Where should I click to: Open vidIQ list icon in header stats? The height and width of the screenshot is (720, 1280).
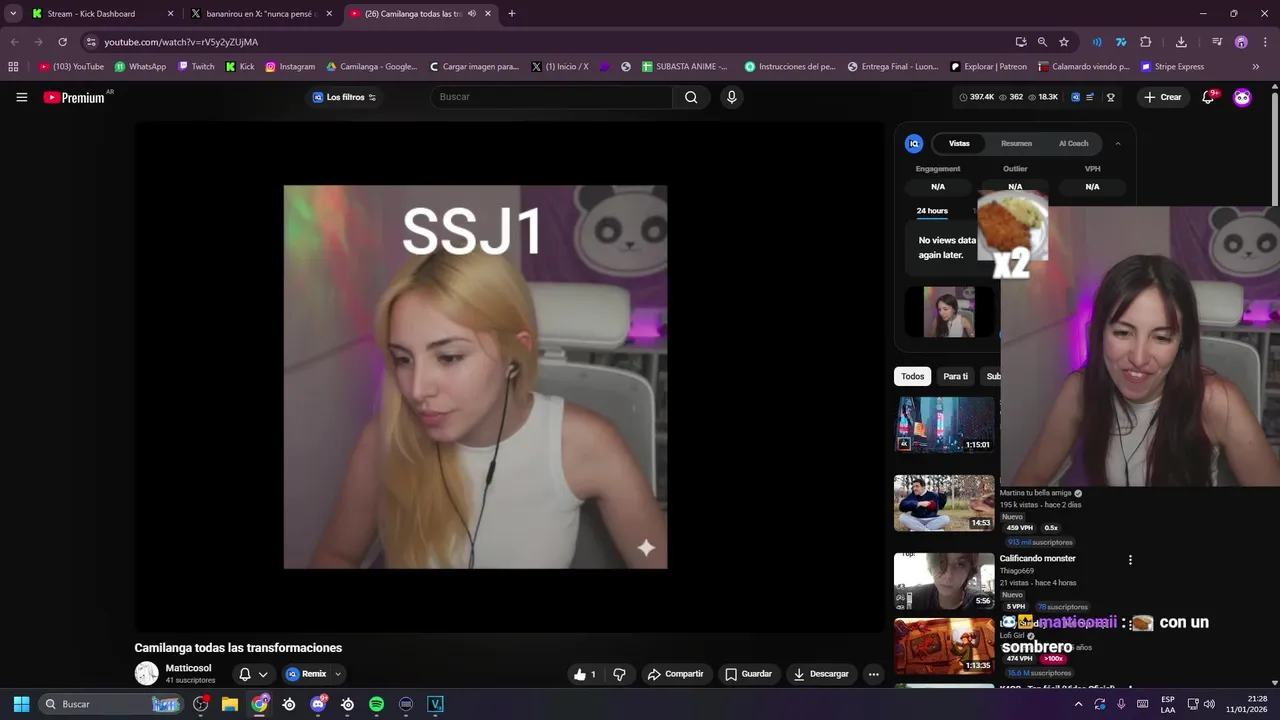pyautogui.click(x=1090, y=97)
